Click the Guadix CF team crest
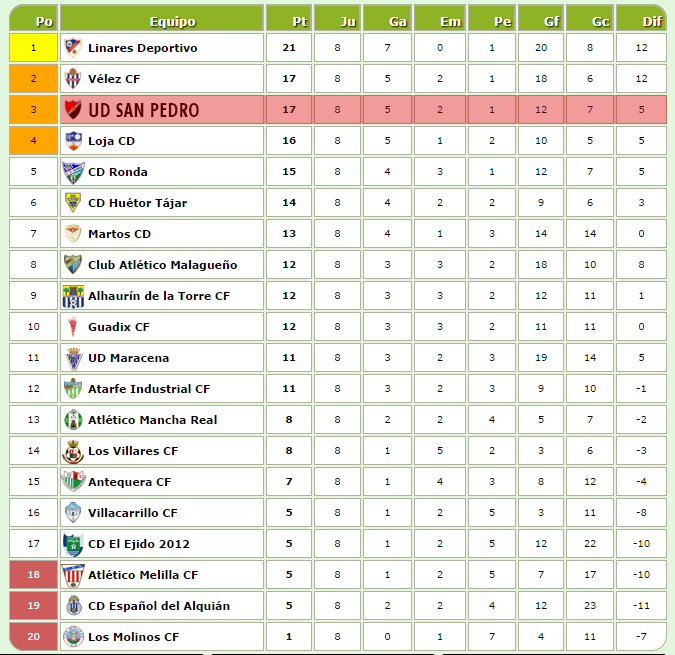Image resolution: width=675 pixels, height=655 pixels. point(73,327)
